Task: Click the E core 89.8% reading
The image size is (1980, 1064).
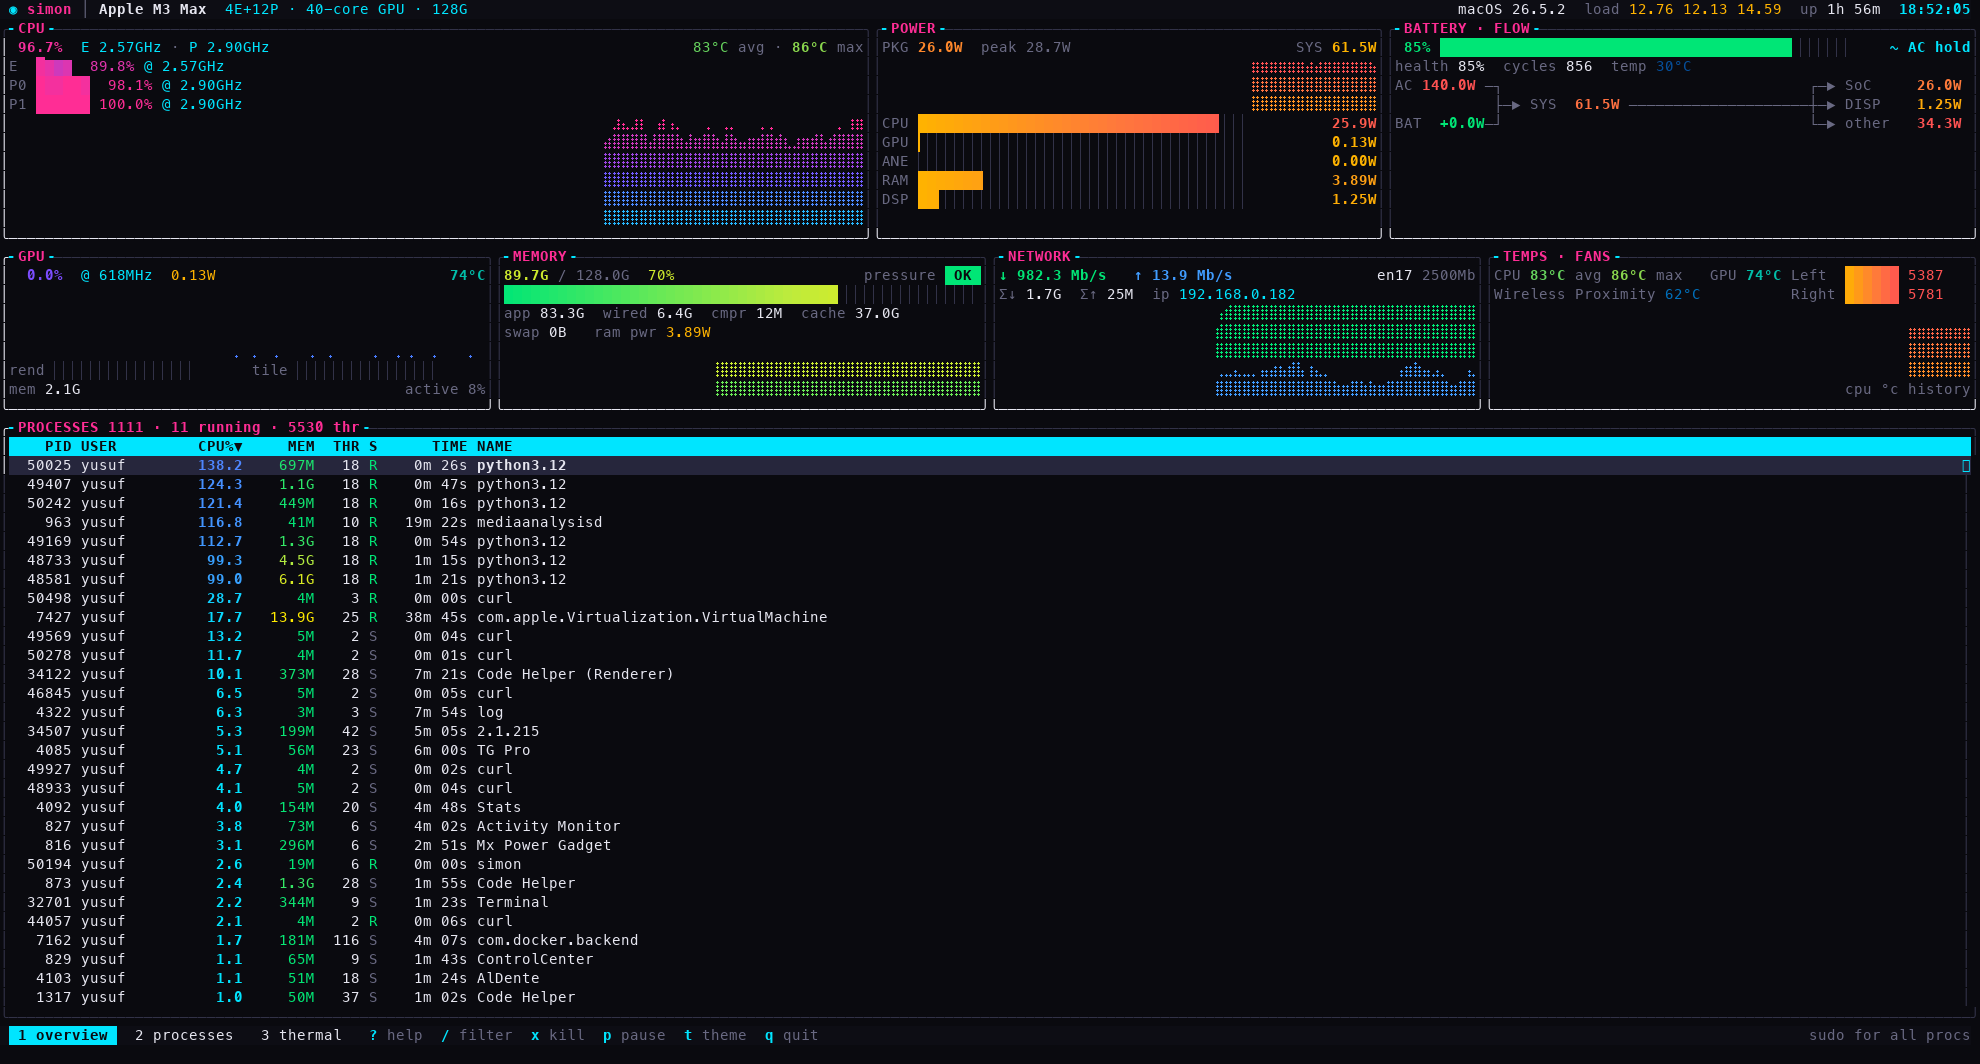Action: (x=112, y=66)
